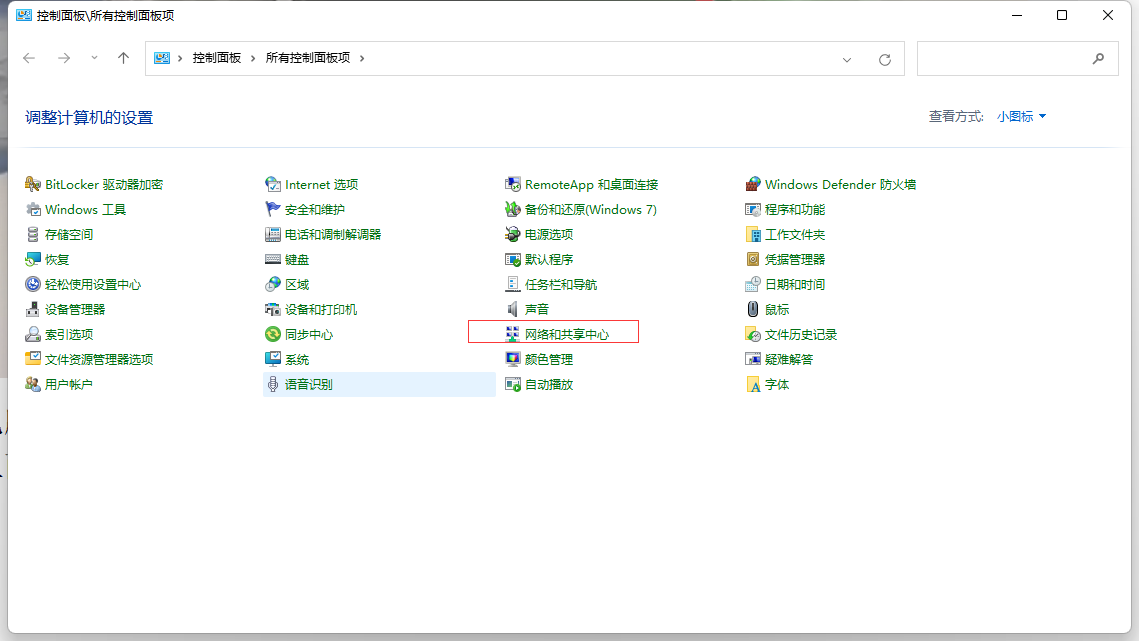Open 设备管理器
The image size is (1139, 641).
pos(74,309)
